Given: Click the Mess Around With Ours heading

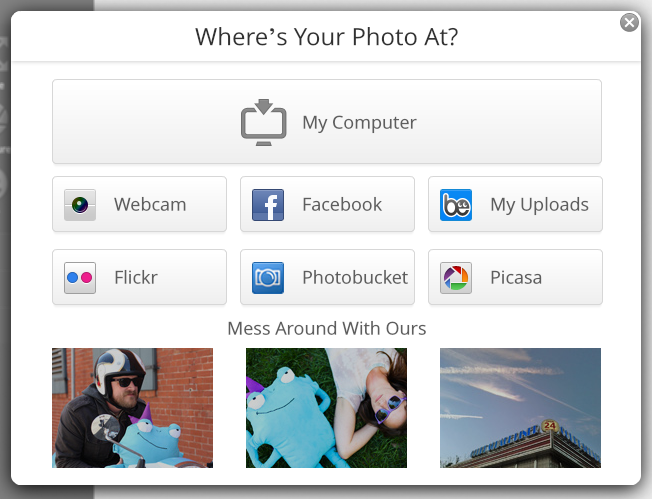Looking at the screenshot, I should point(327,328).
